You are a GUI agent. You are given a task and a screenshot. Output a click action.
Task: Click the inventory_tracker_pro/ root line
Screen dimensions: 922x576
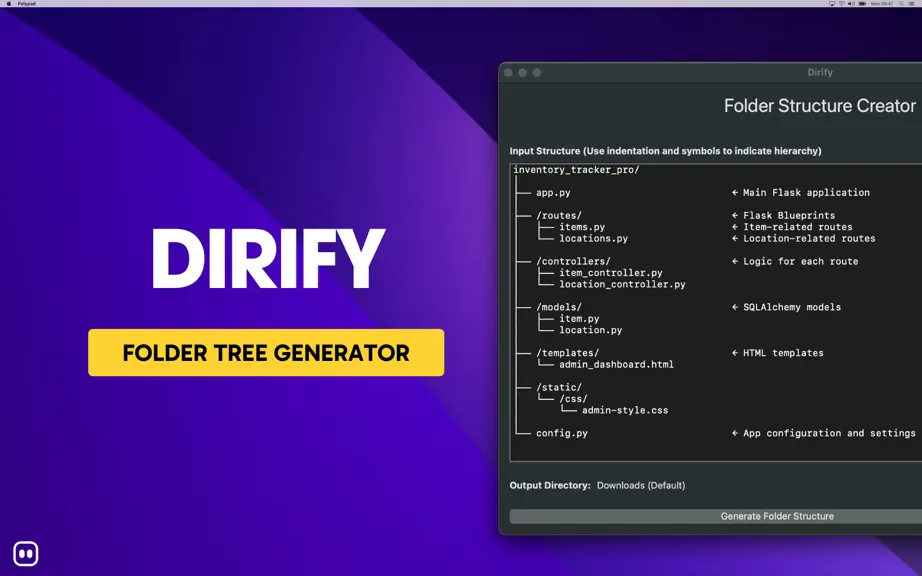pyautogui.click(x=576, y=170)
